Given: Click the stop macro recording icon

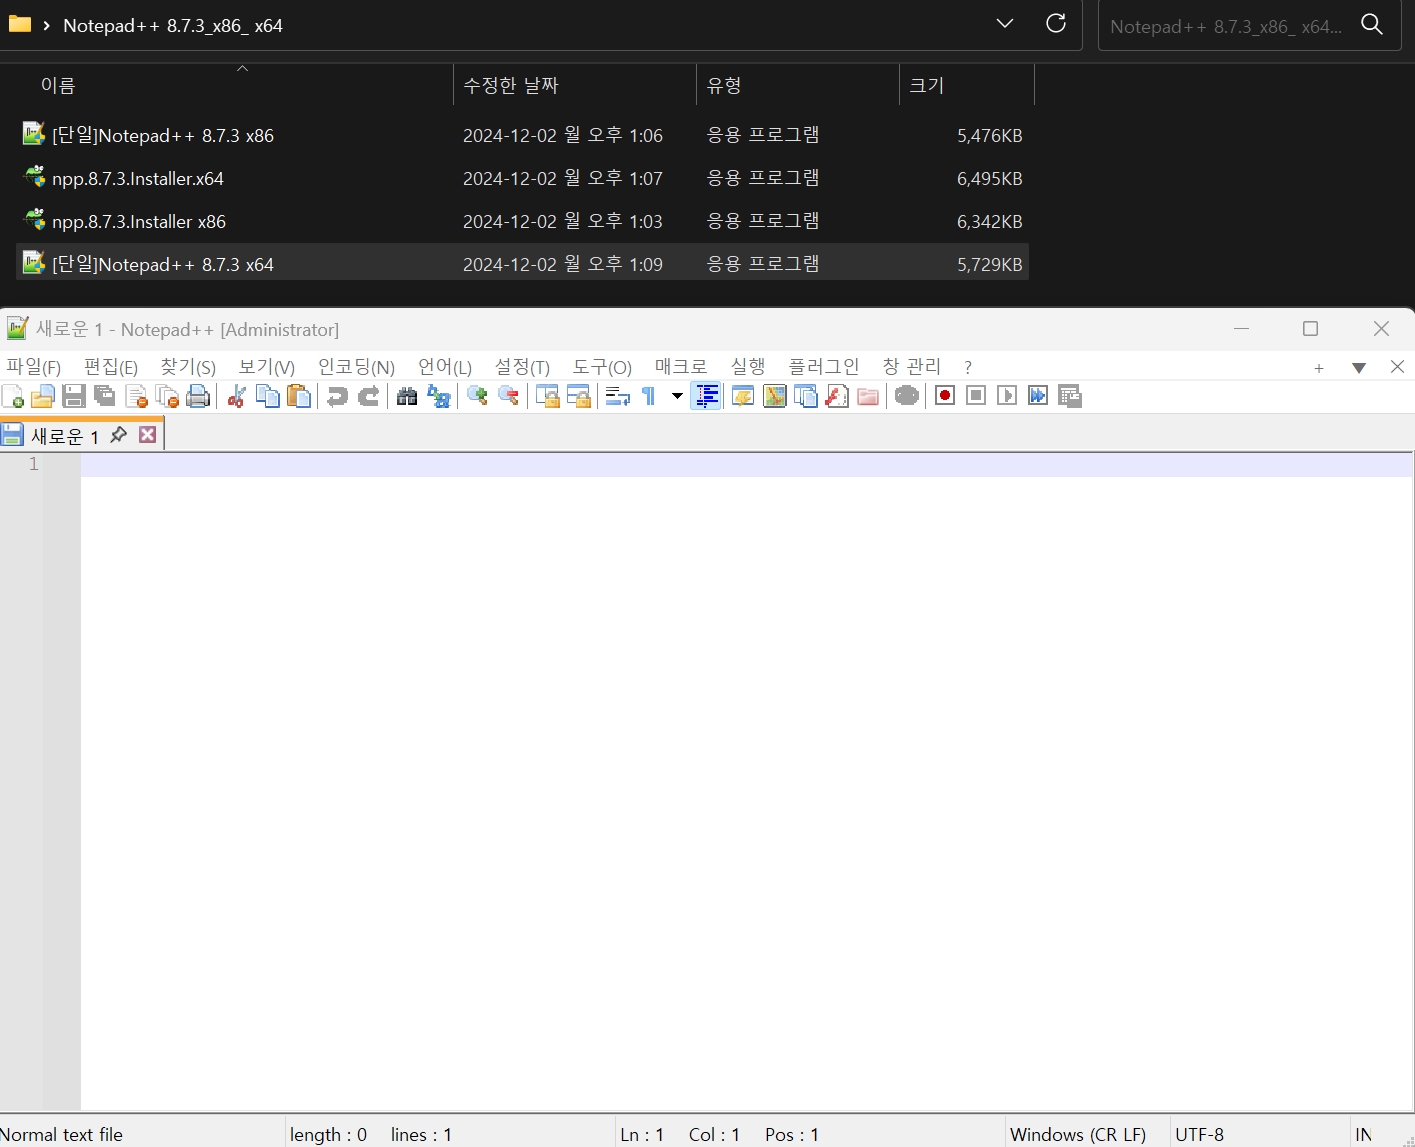Looking at the screenshot, I should (x=976, y=396).
